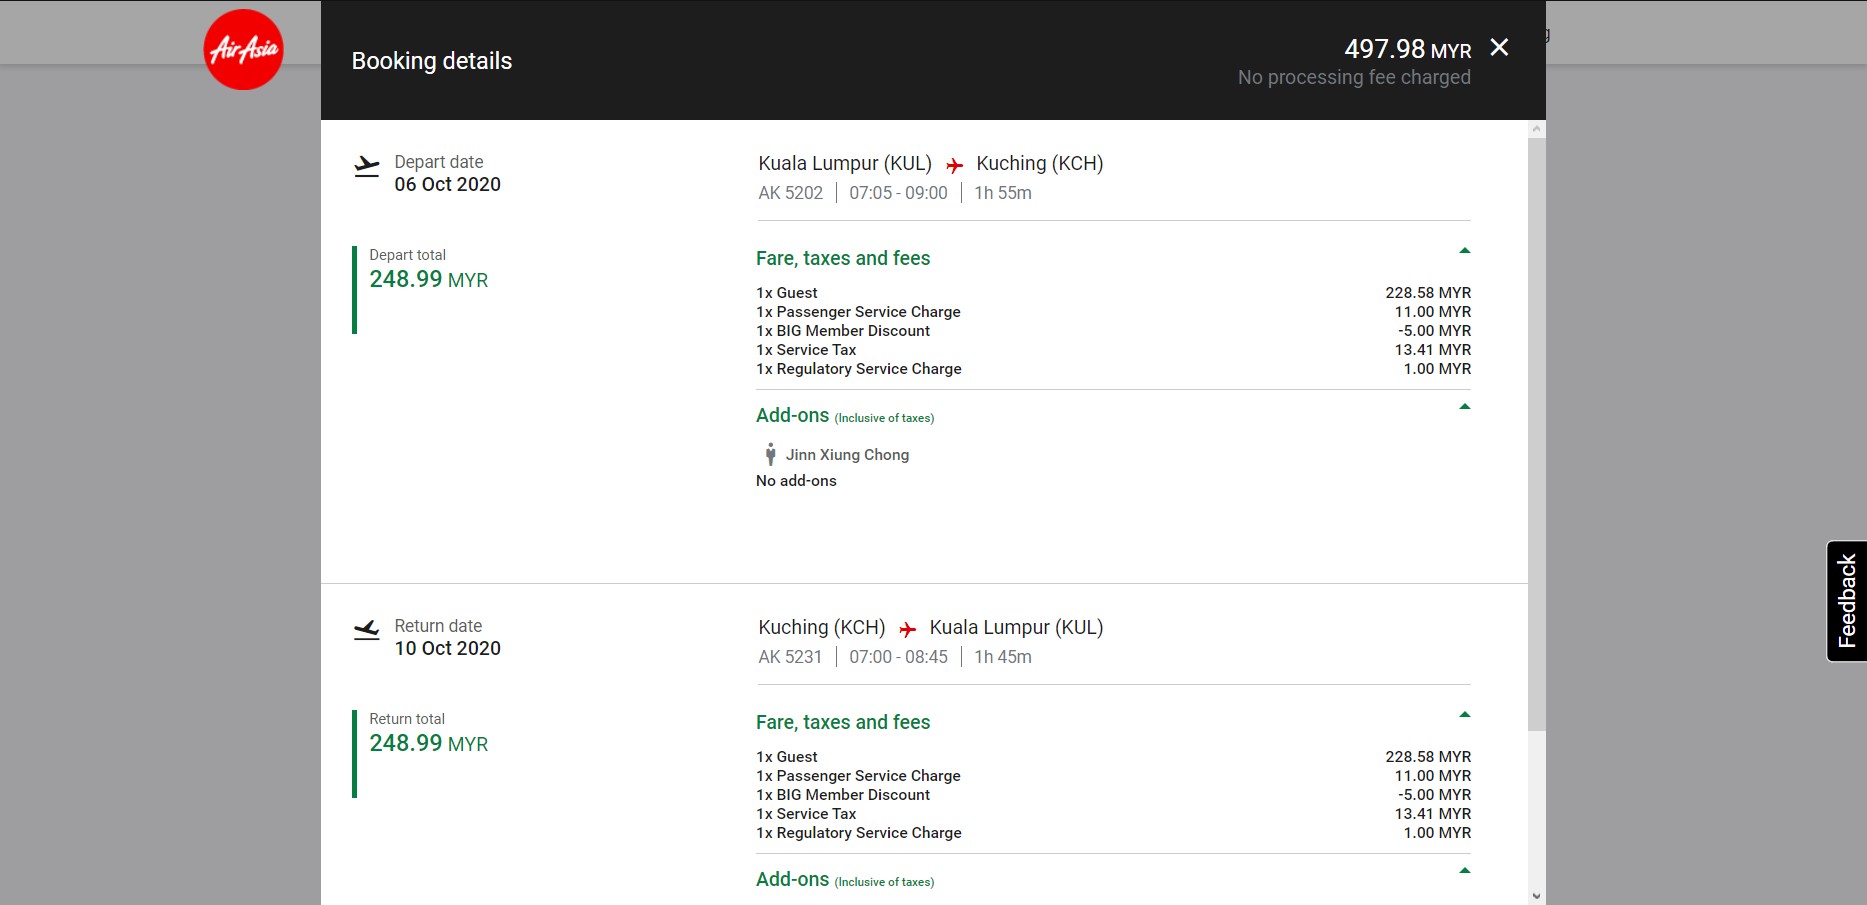Collapse return fare section using its arrow

pos(1464,715)
